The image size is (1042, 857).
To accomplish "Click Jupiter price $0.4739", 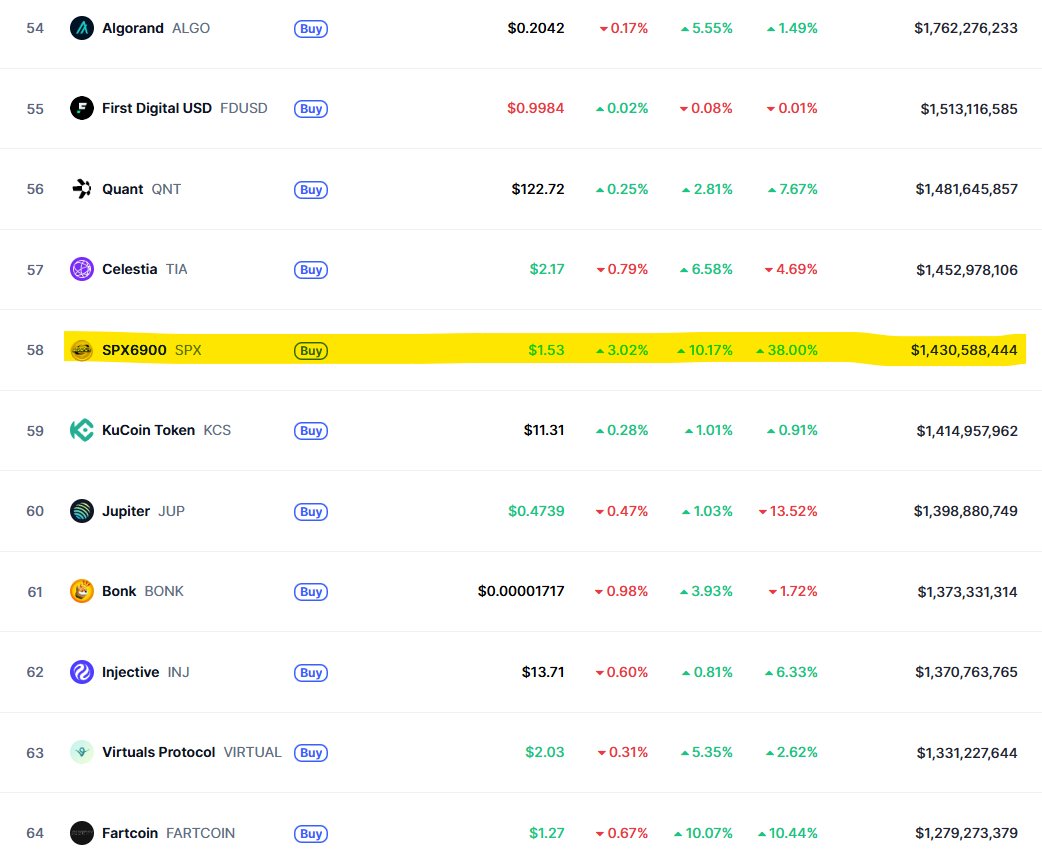I will (x=536, y=511).
